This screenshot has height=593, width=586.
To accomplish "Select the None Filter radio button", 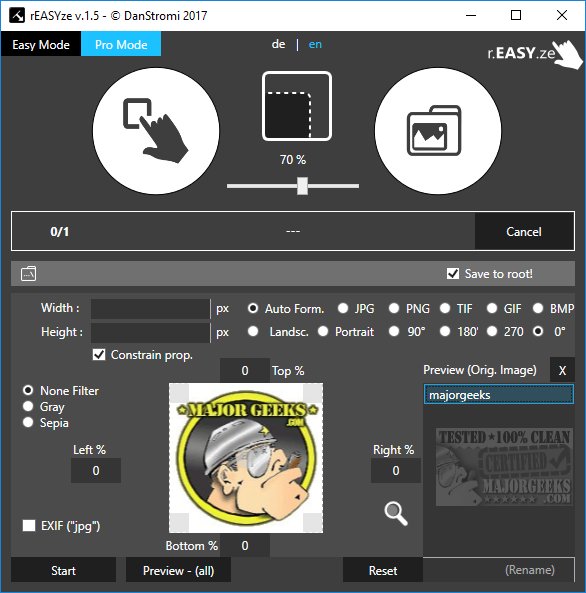I will click(x=28, y=390).
